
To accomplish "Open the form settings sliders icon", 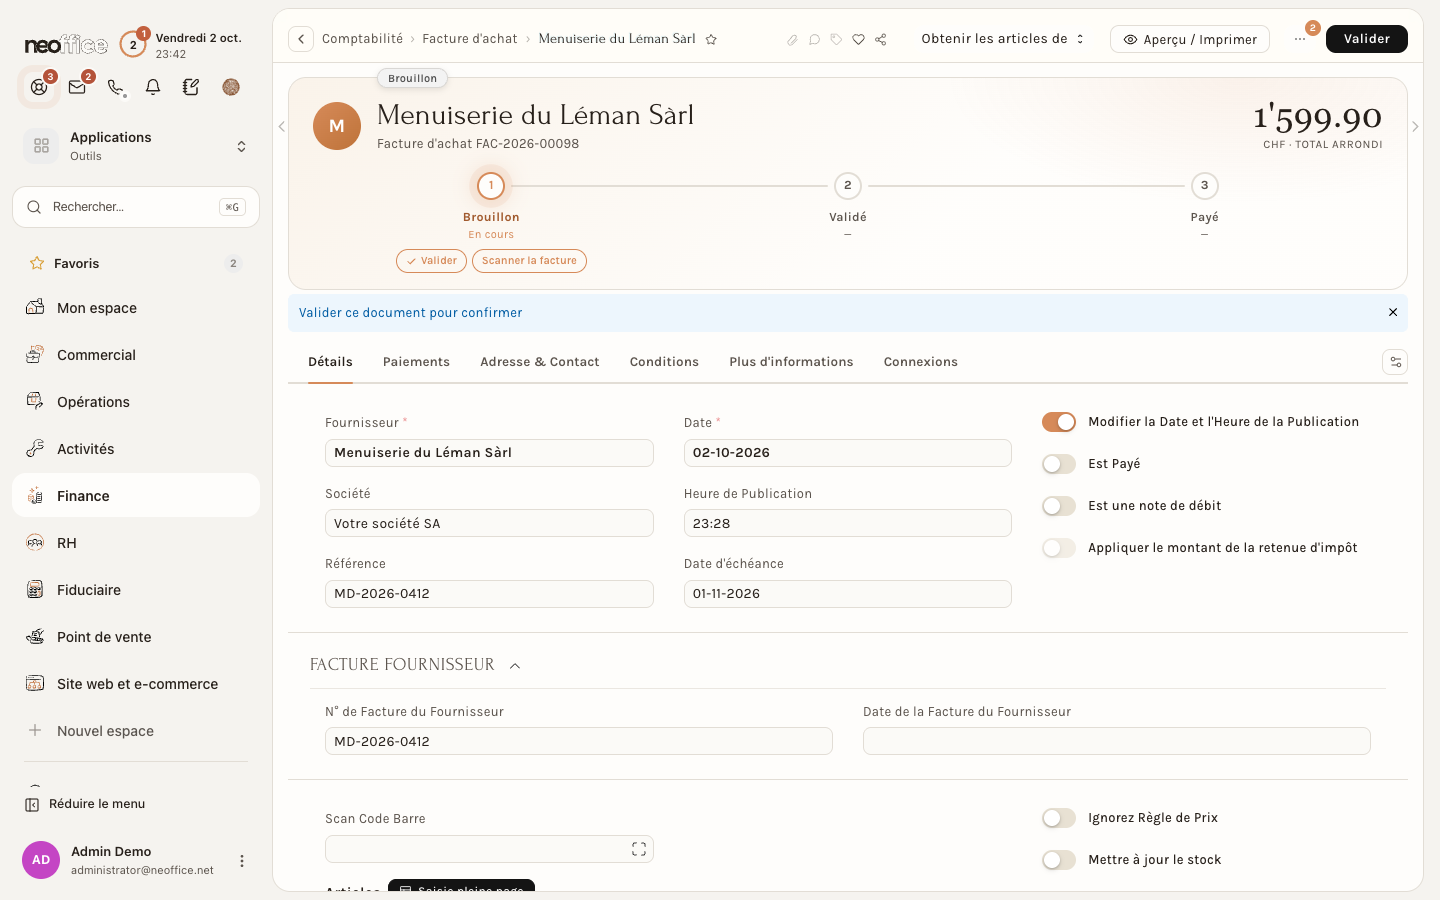I will click(x=1395, y=362).
